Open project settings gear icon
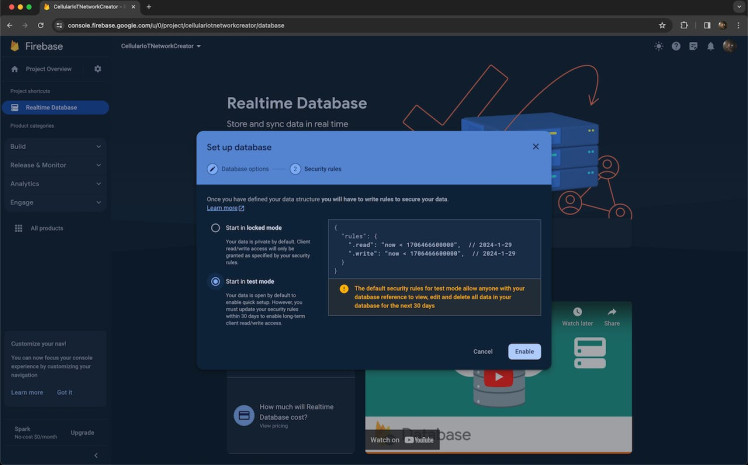 (x=97, y=69)
